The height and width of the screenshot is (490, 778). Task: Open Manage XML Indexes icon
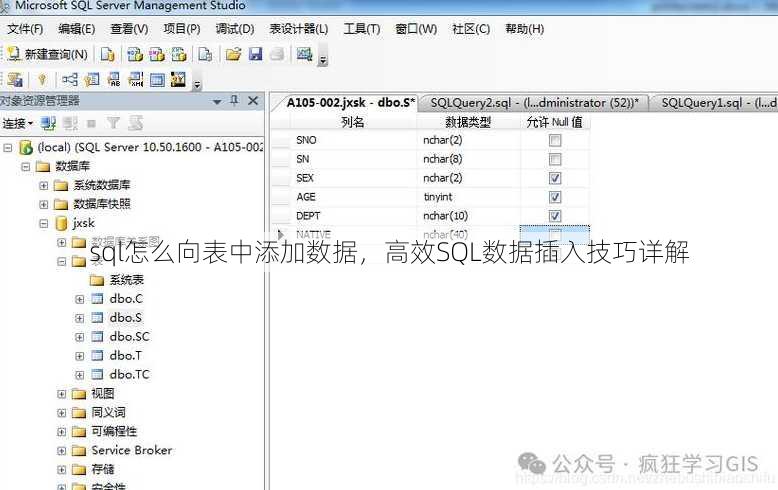[x=135, y=79]
